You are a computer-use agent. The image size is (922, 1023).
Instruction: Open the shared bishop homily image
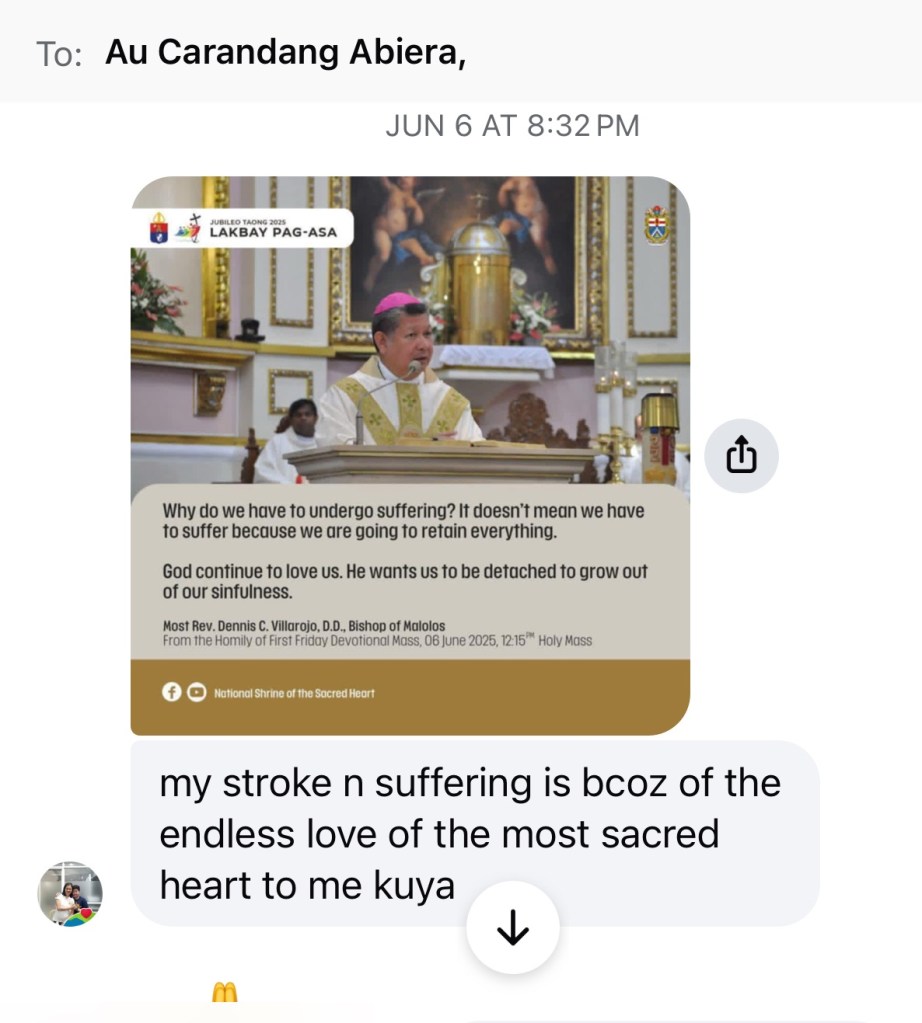(x=410, y=455)
